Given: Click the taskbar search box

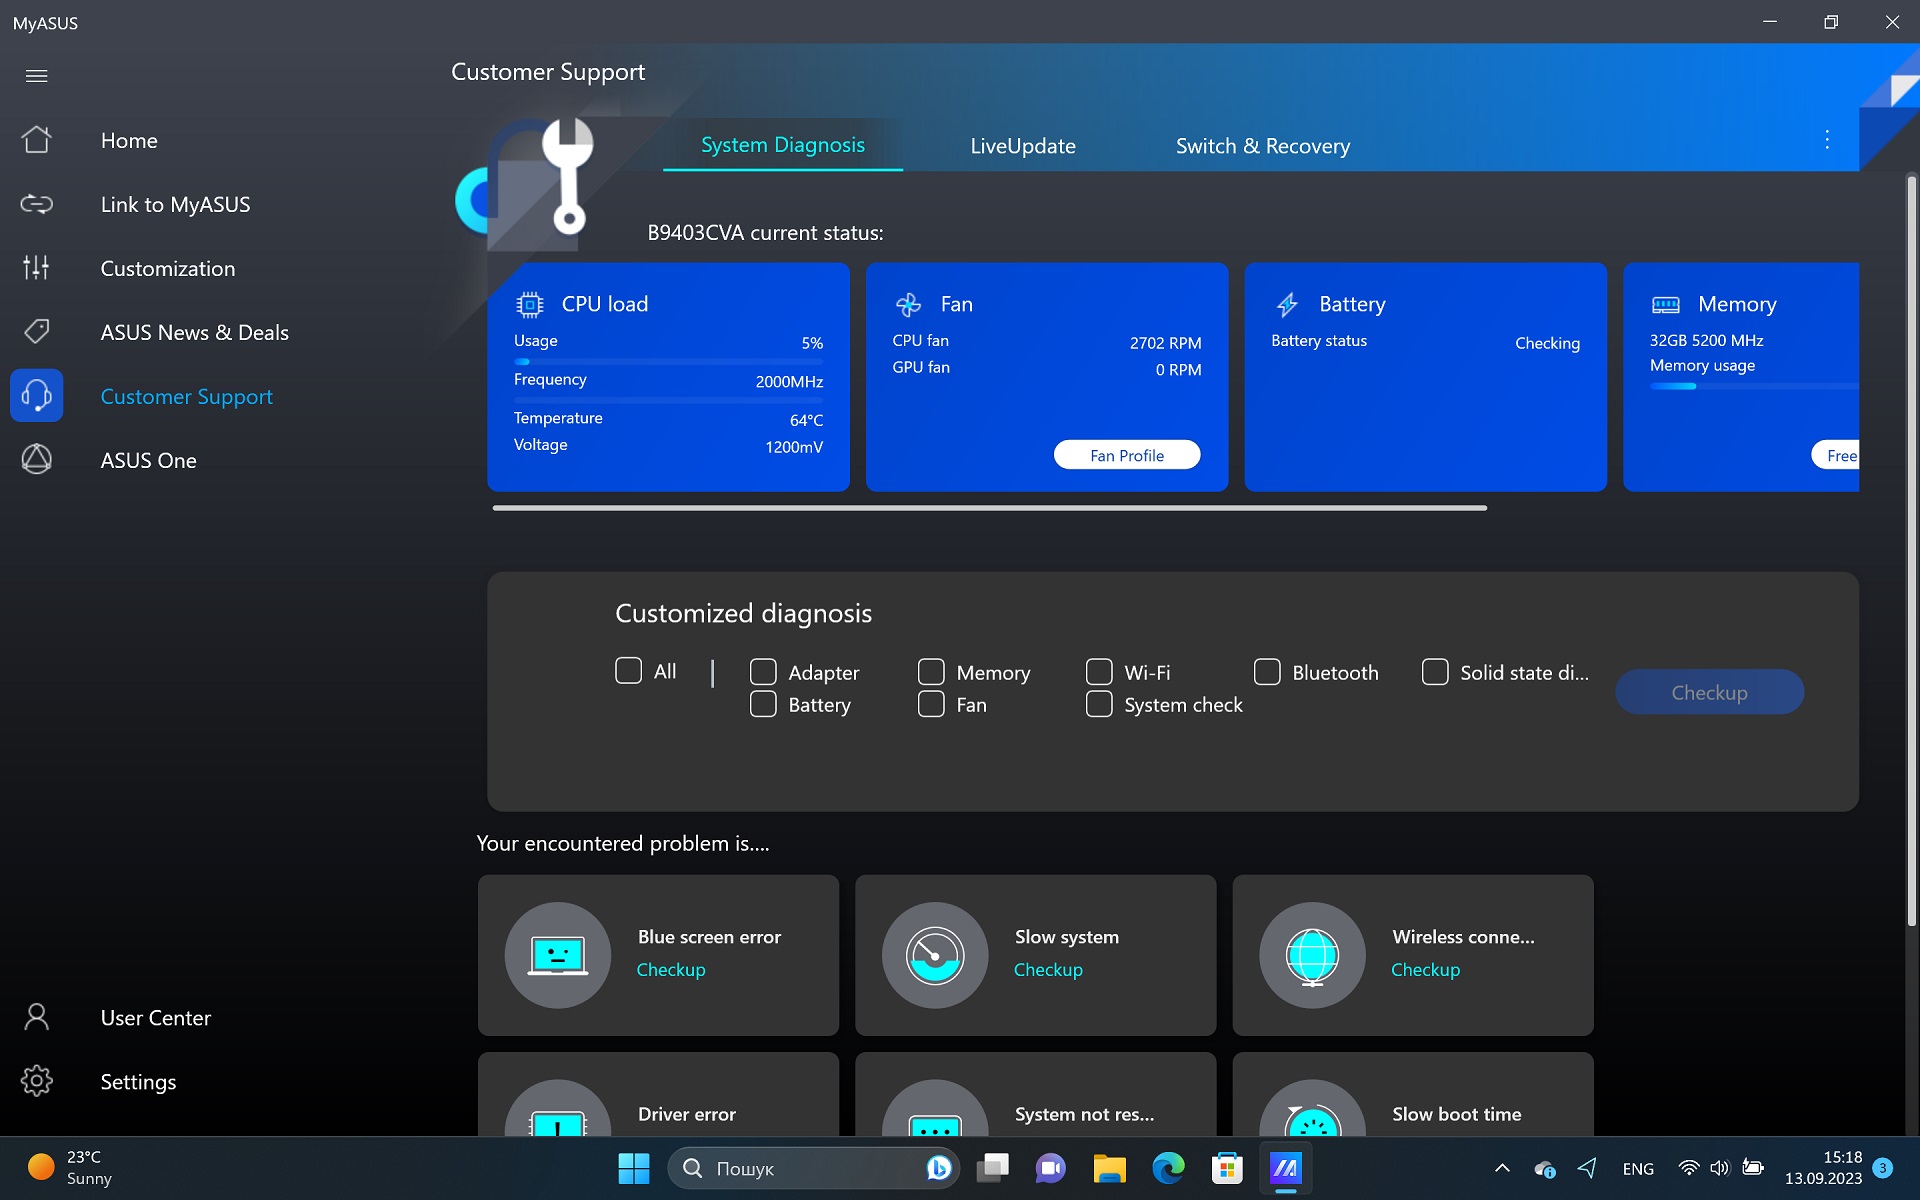Looking at the screenshot, I should click(x=814, y=1168).
